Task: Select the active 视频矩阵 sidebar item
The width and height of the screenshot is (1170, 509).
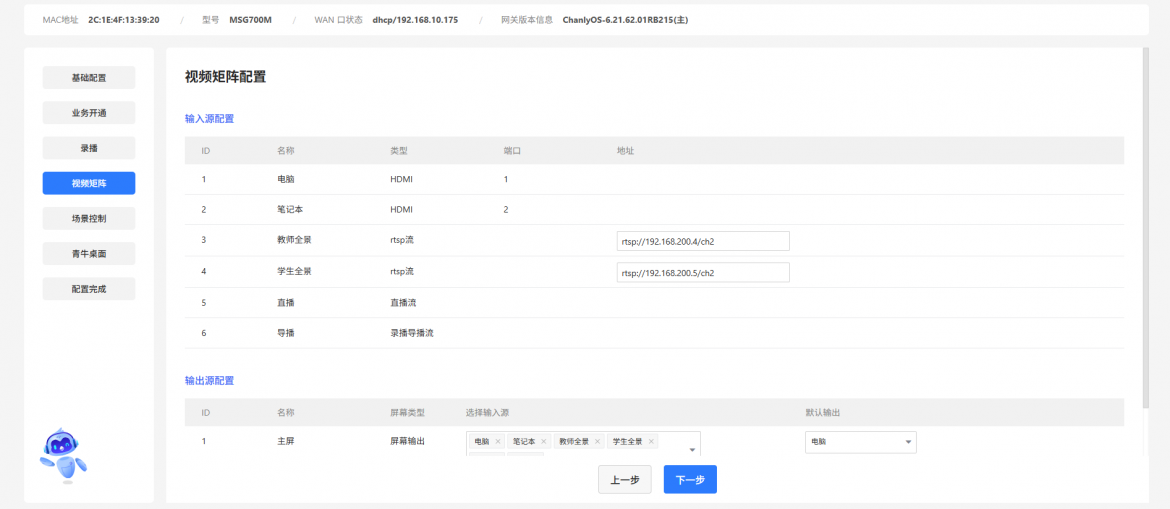Action: coord(89,183)
